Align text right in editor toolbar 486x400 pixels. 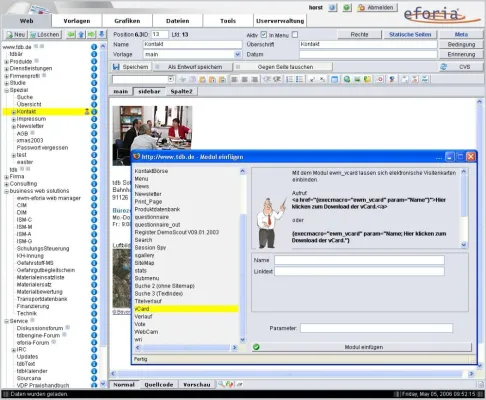[x=254, y=79]
